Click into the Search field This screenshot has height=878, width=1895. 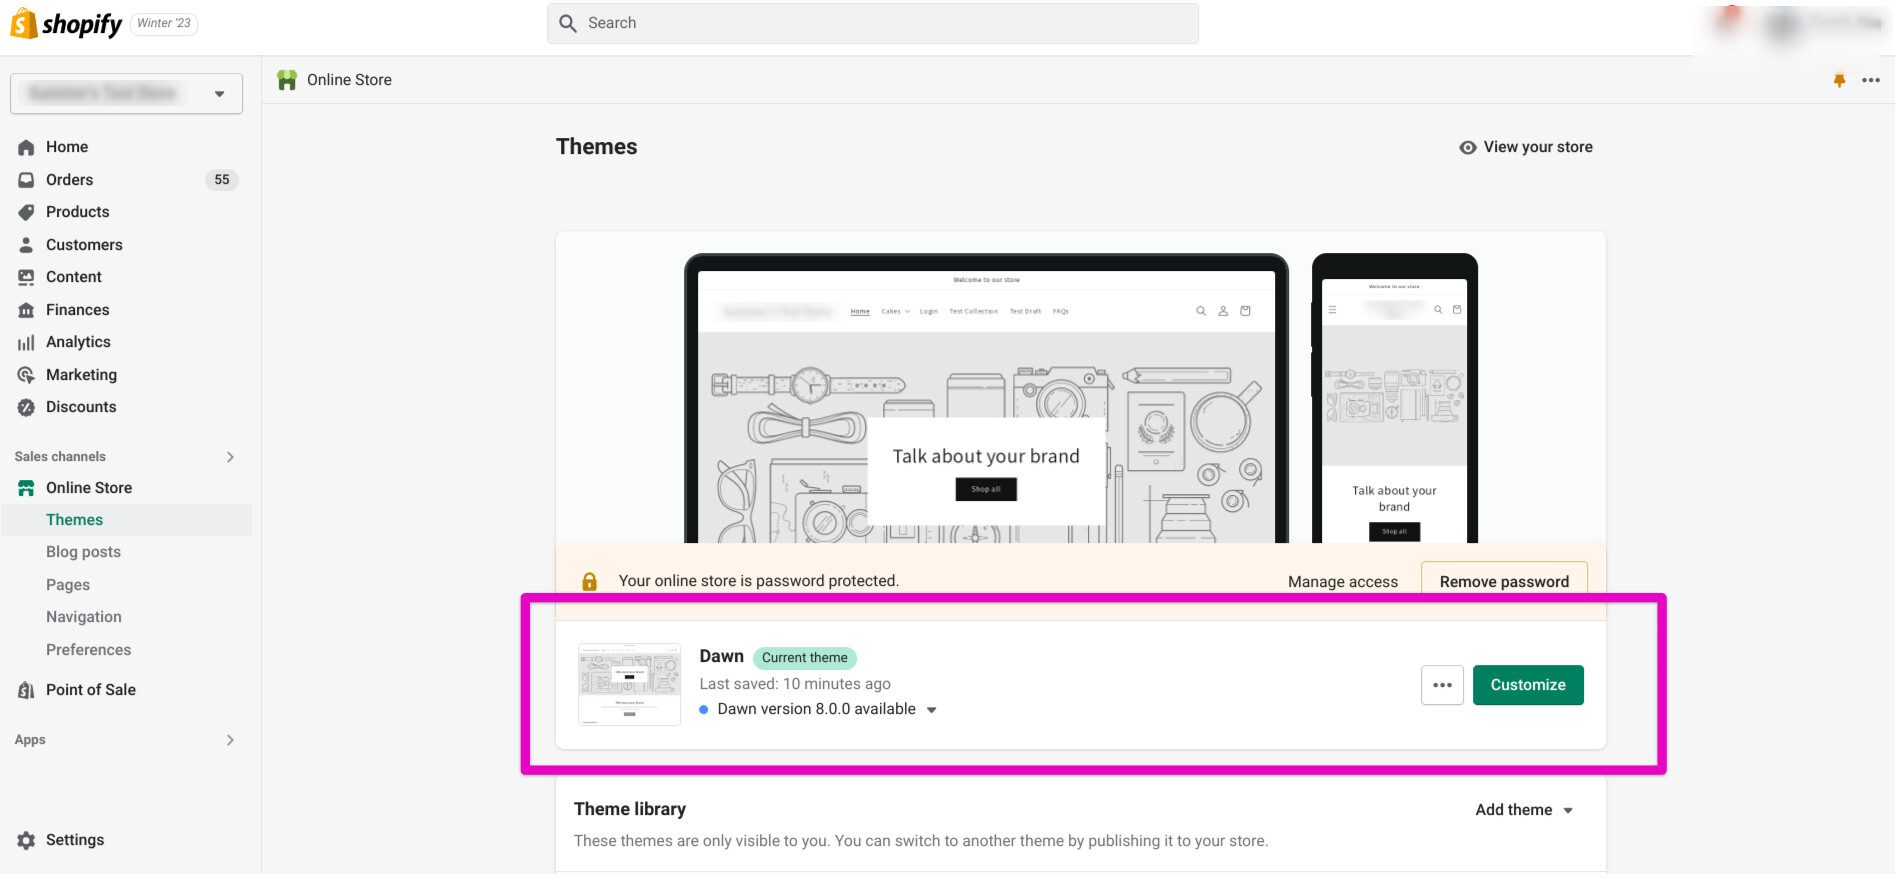873,23
